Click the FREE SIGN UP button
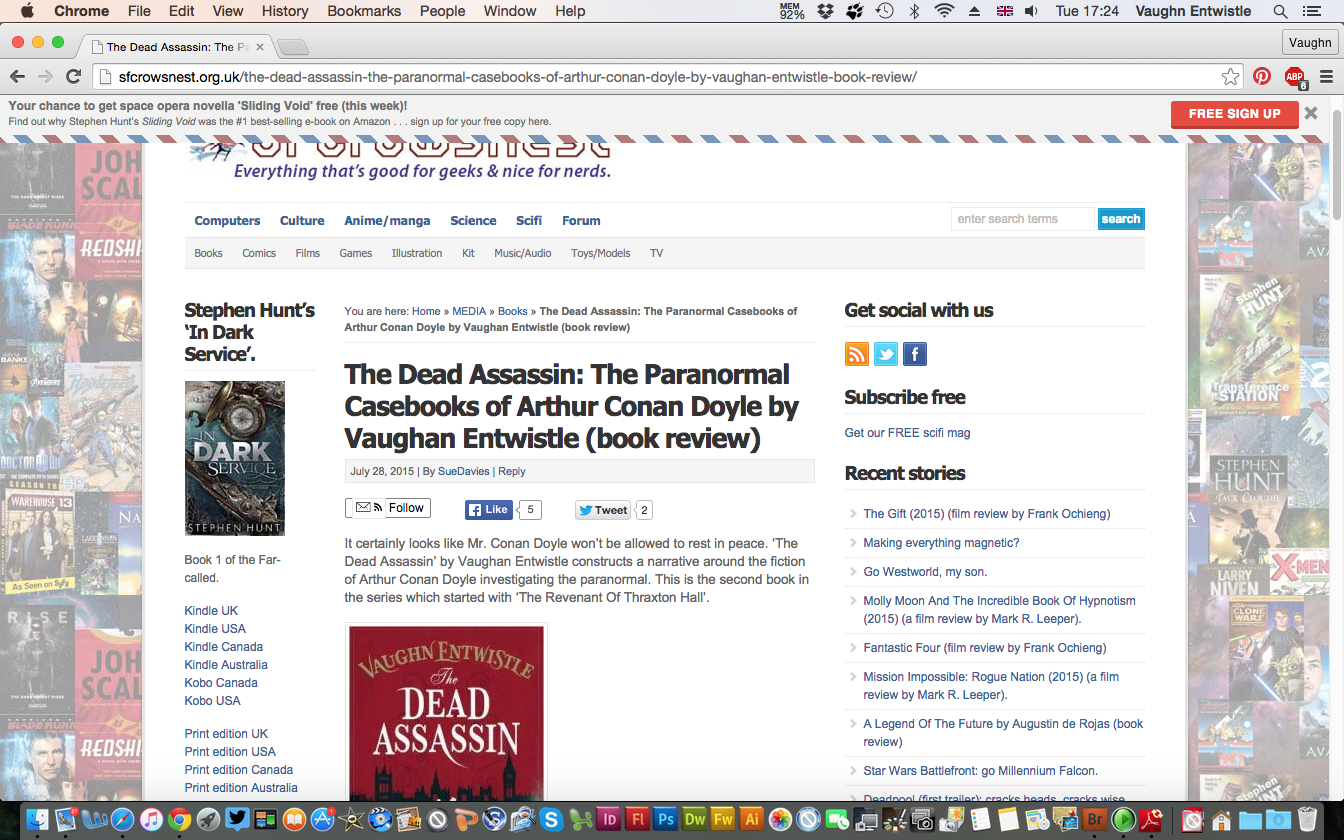This screenshot has width=1344, height=840. pyautogui.click(x=1234, y=114)
